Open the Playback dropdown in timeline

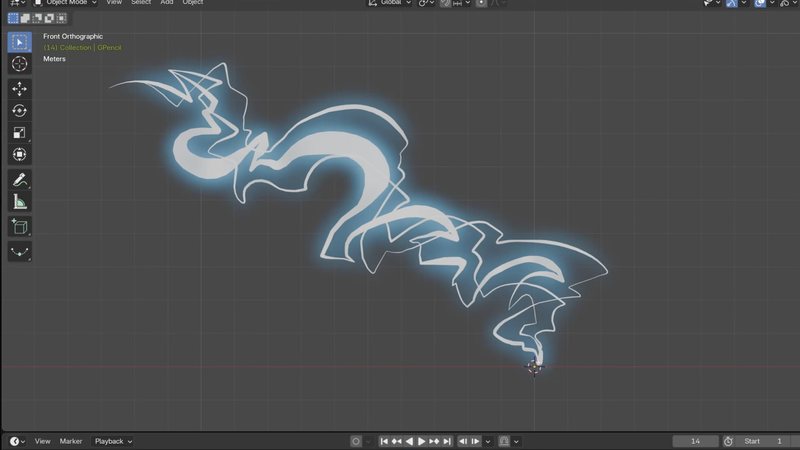pyautogui.click(x=113, y=441)
